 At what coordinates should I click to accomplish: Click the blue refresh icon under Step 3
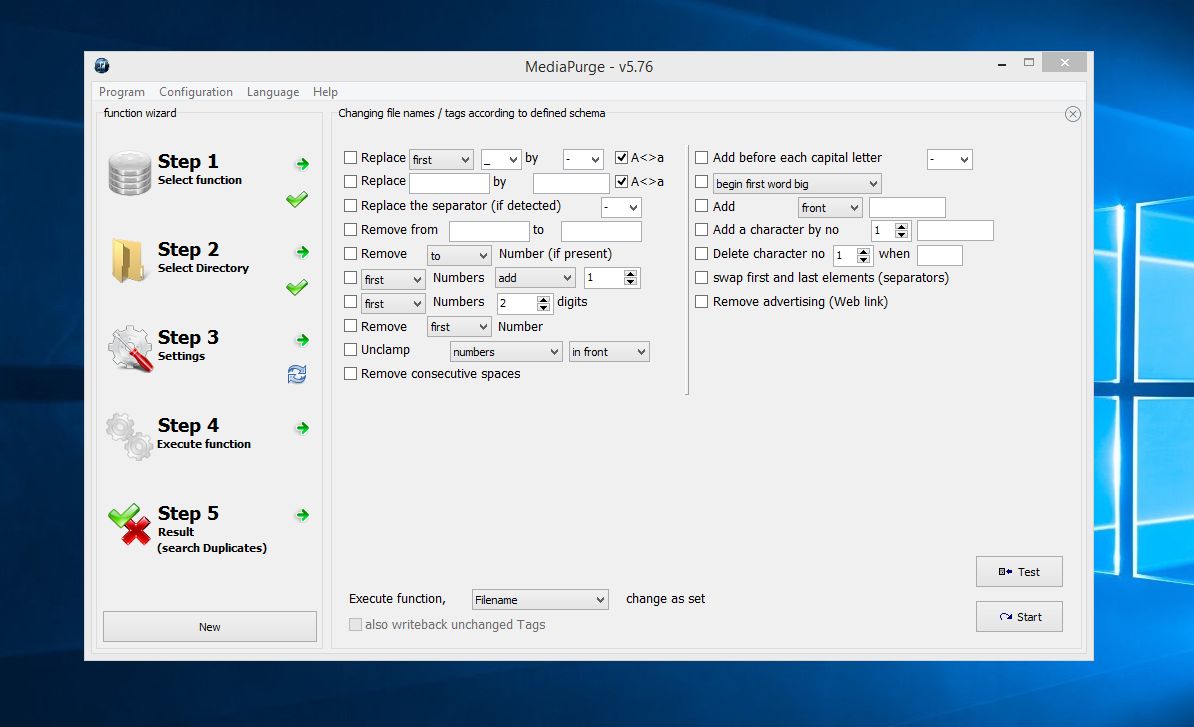pyautogui.click(x=297, y=374)
